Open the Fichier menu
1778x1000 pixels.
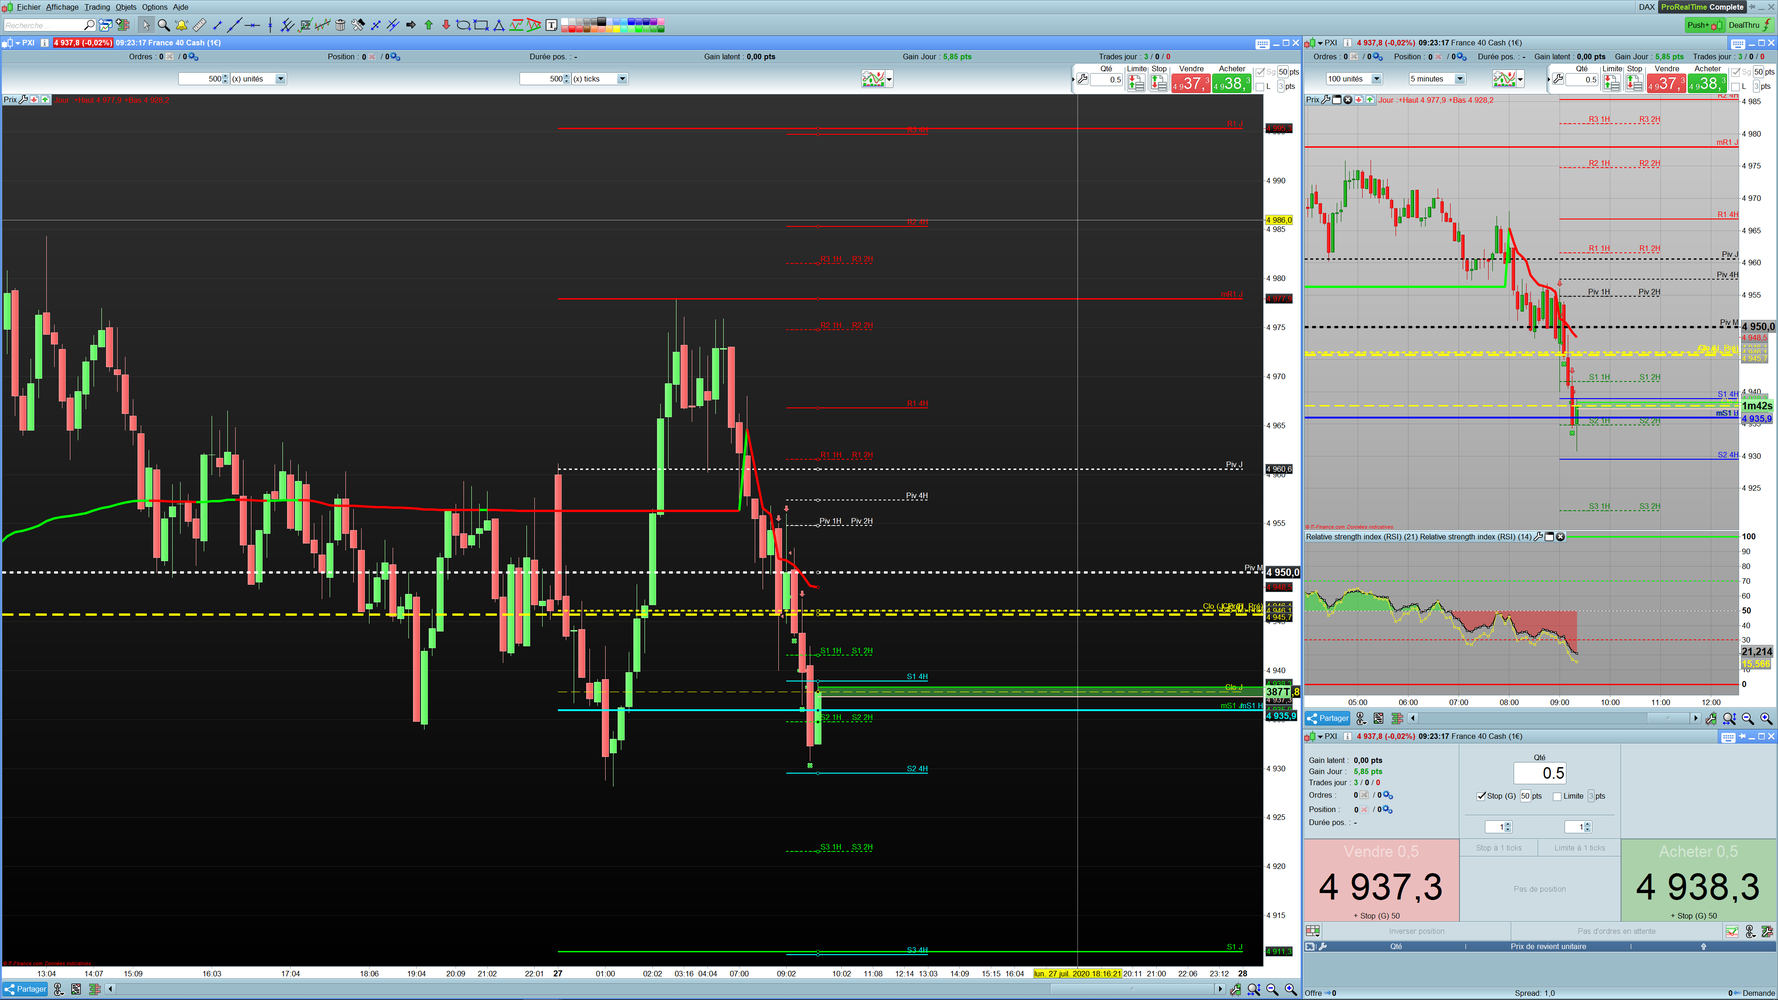click(28, 7)
